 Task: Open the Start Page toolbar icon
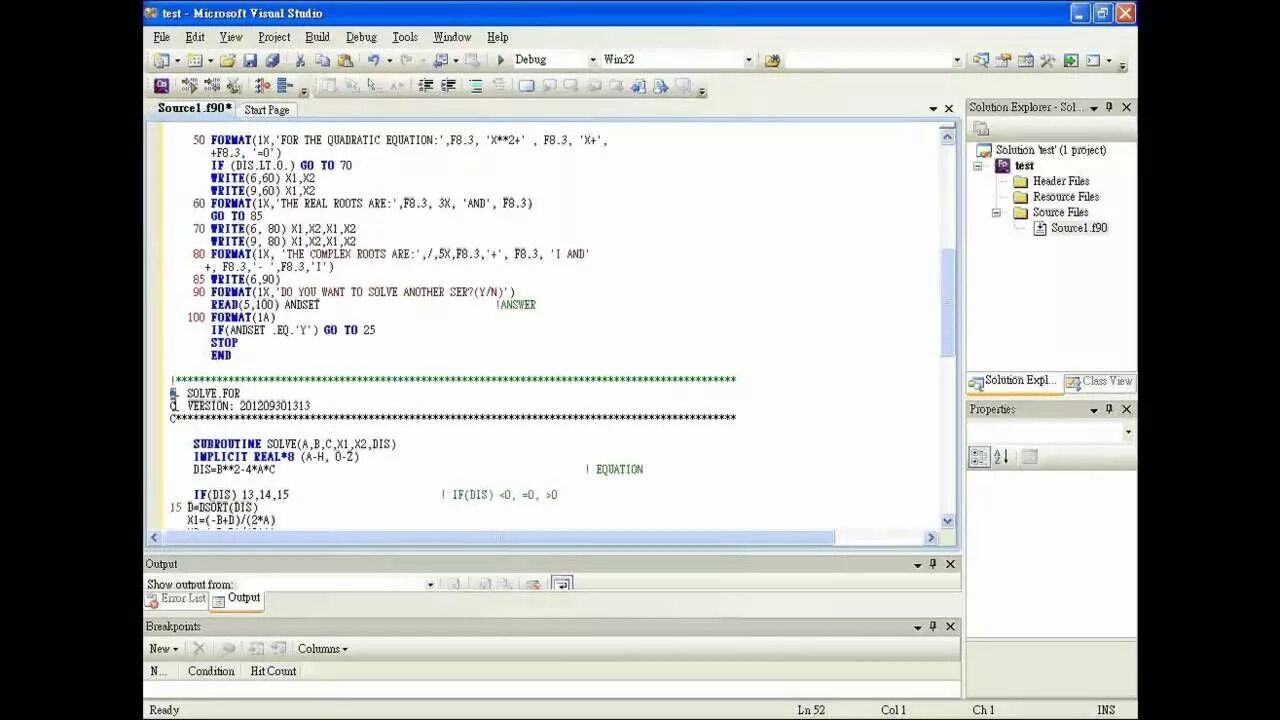(x=1071, y=60)
